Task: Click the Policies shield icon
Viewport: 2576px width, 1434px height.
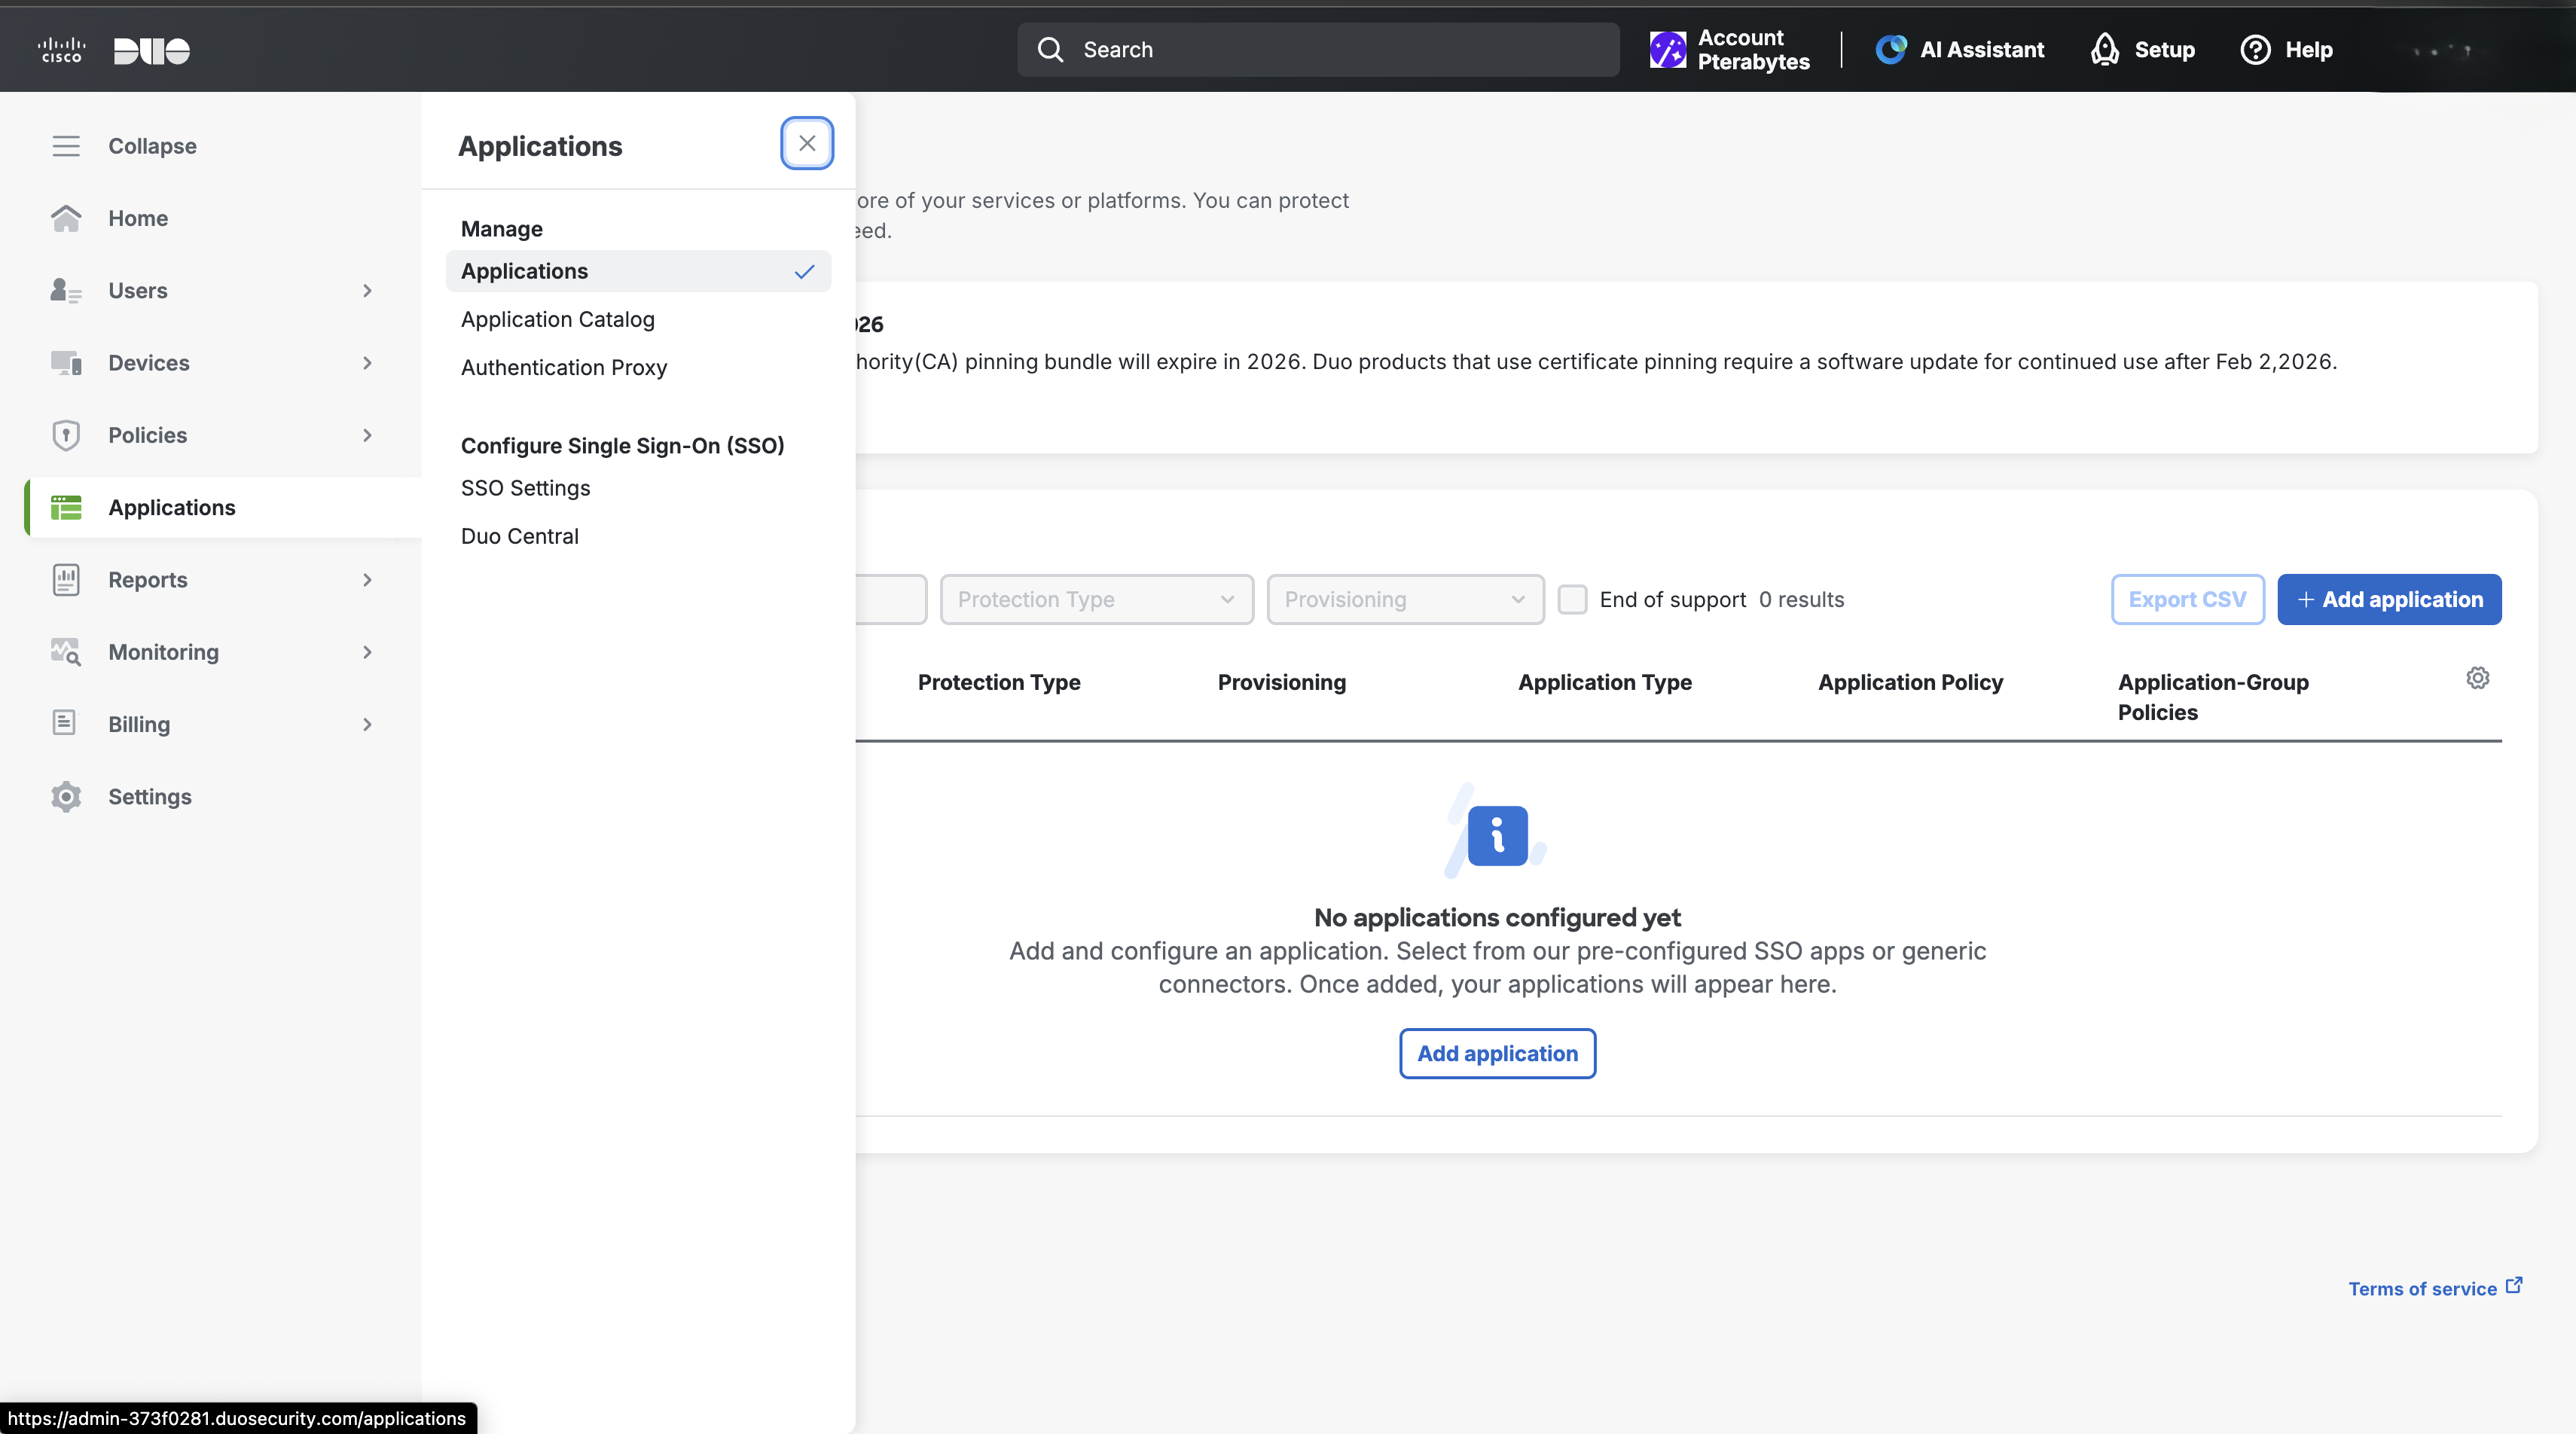Action: tap(66, 435)
